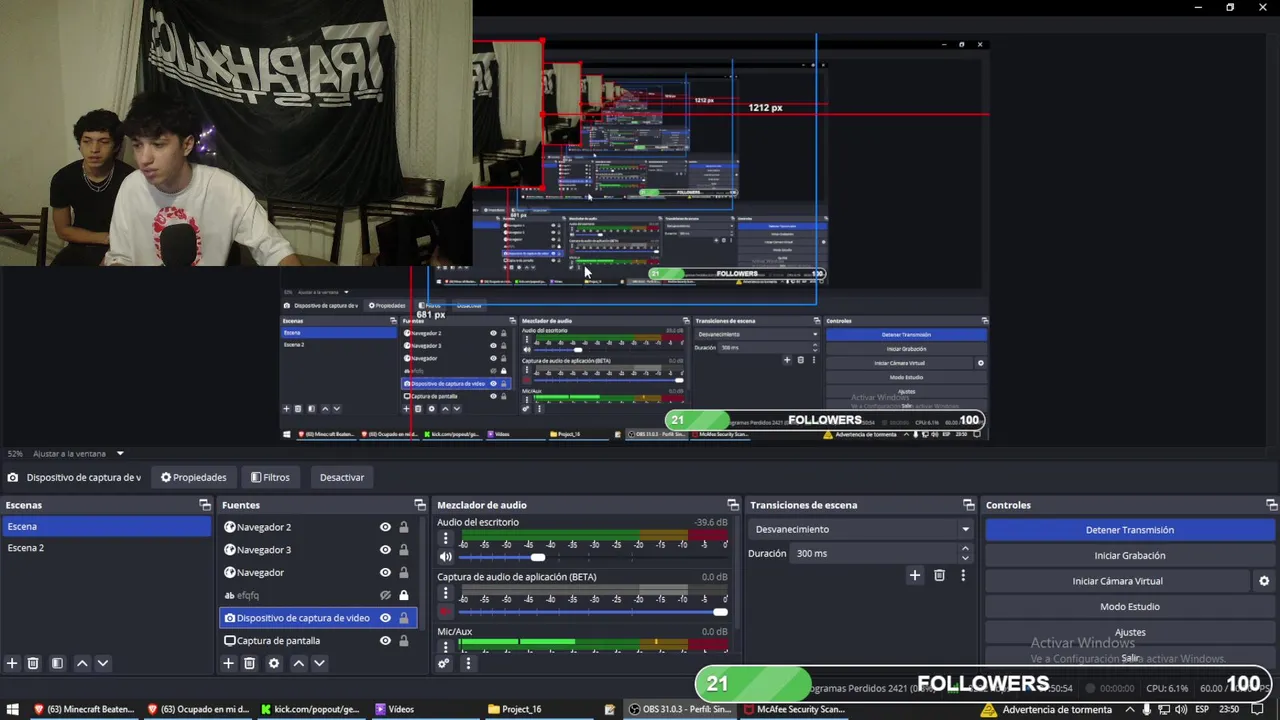Hide the Navegador 3 source

pyautogui.click(x=385, y=550)
